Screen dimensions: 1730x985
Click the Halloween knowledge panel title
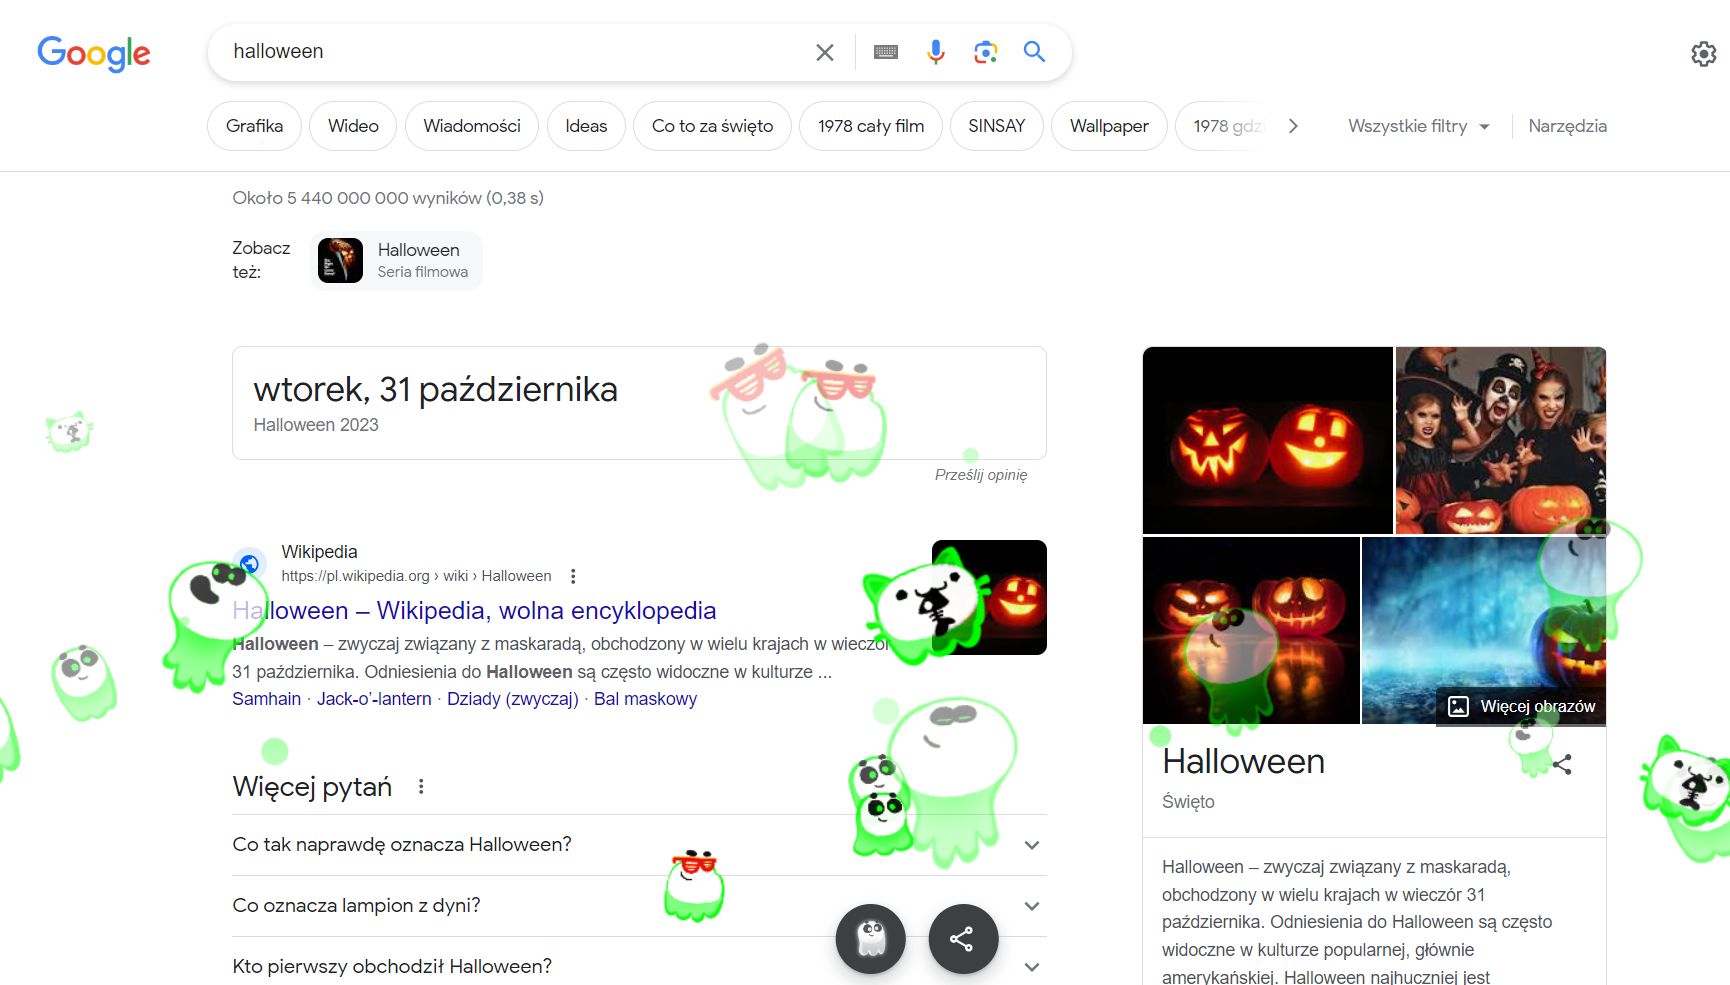pyautogui.click(x=1243, y=762)
